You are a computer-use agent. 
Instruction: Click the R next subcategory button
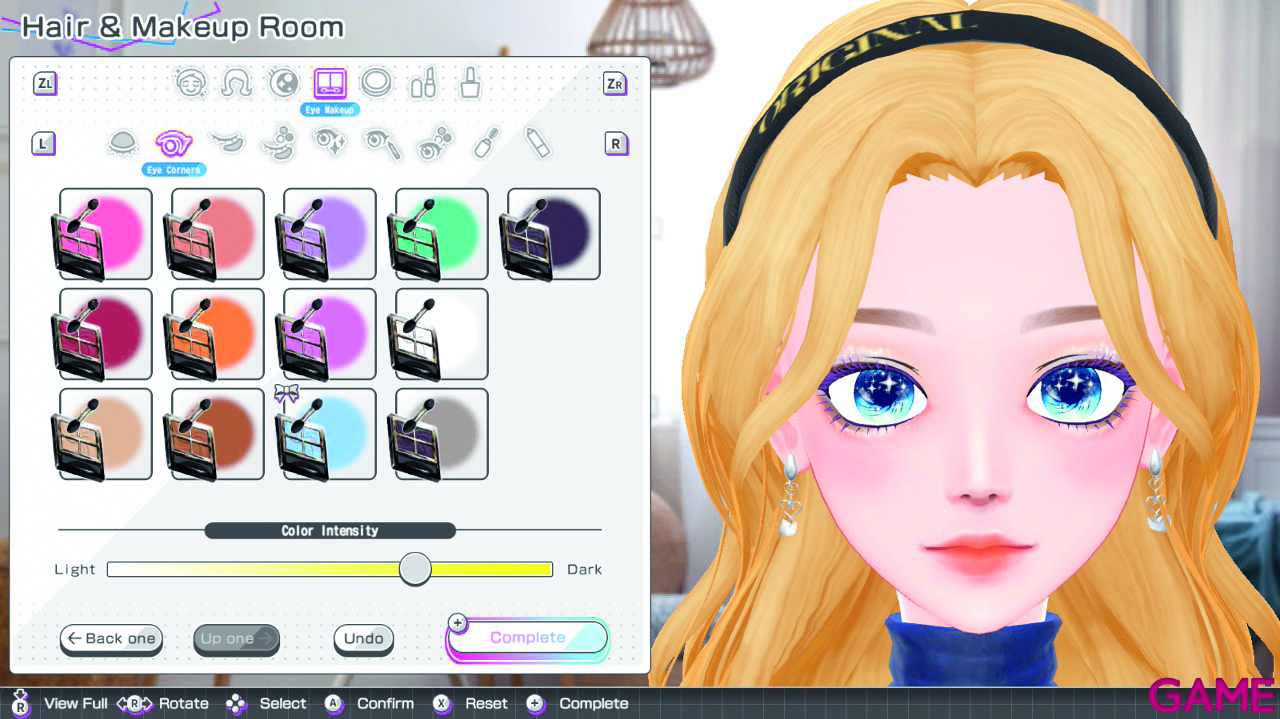[x=616, y=144]
